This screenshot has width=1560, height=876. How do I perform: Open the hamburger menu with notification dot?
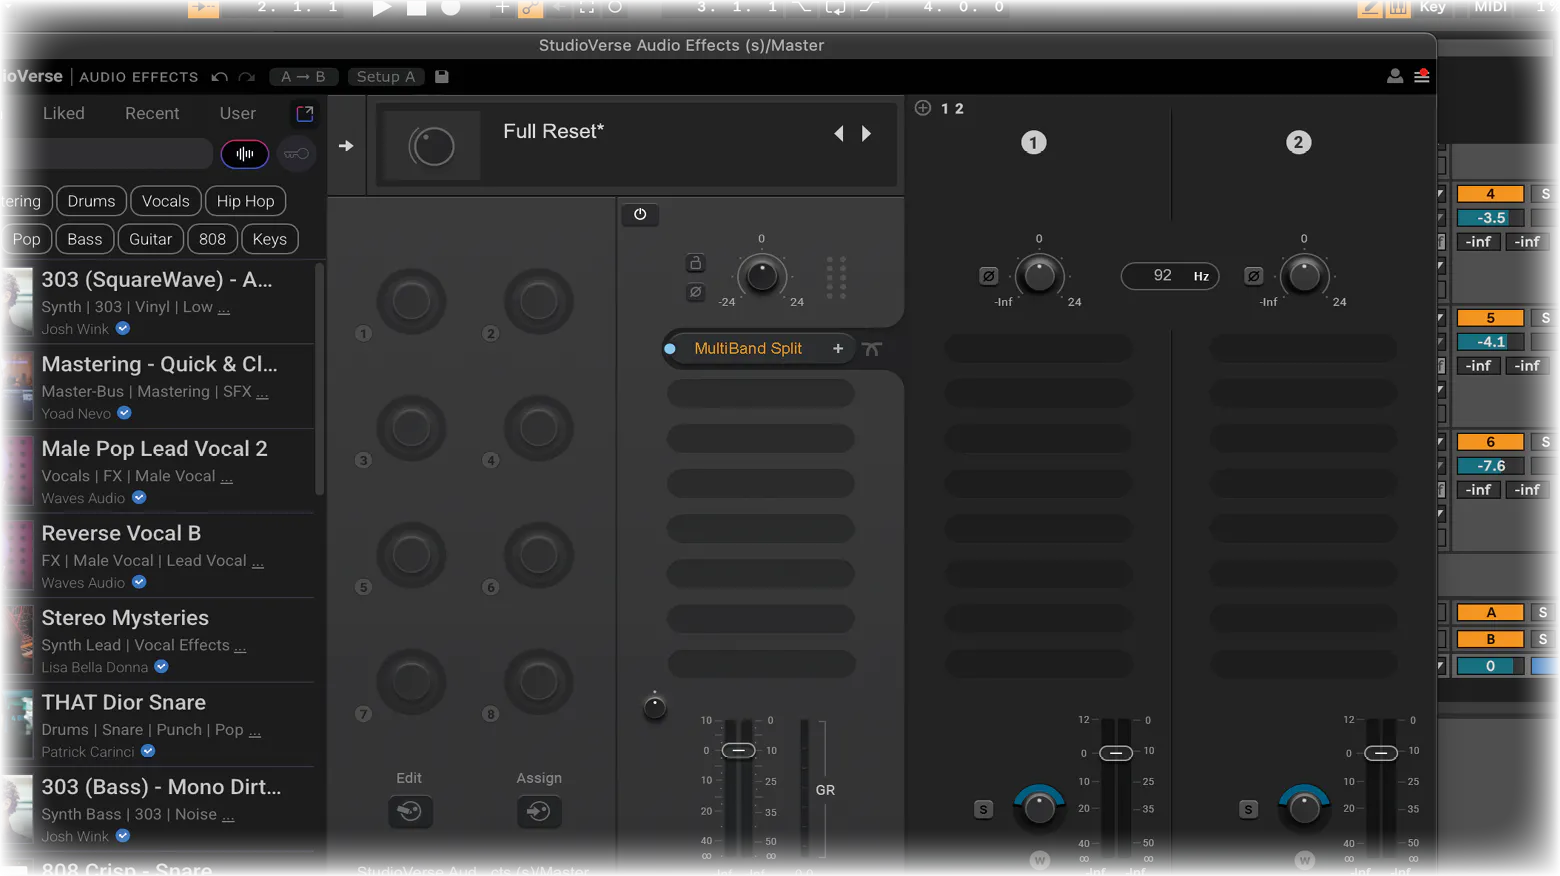point(1421,76)
